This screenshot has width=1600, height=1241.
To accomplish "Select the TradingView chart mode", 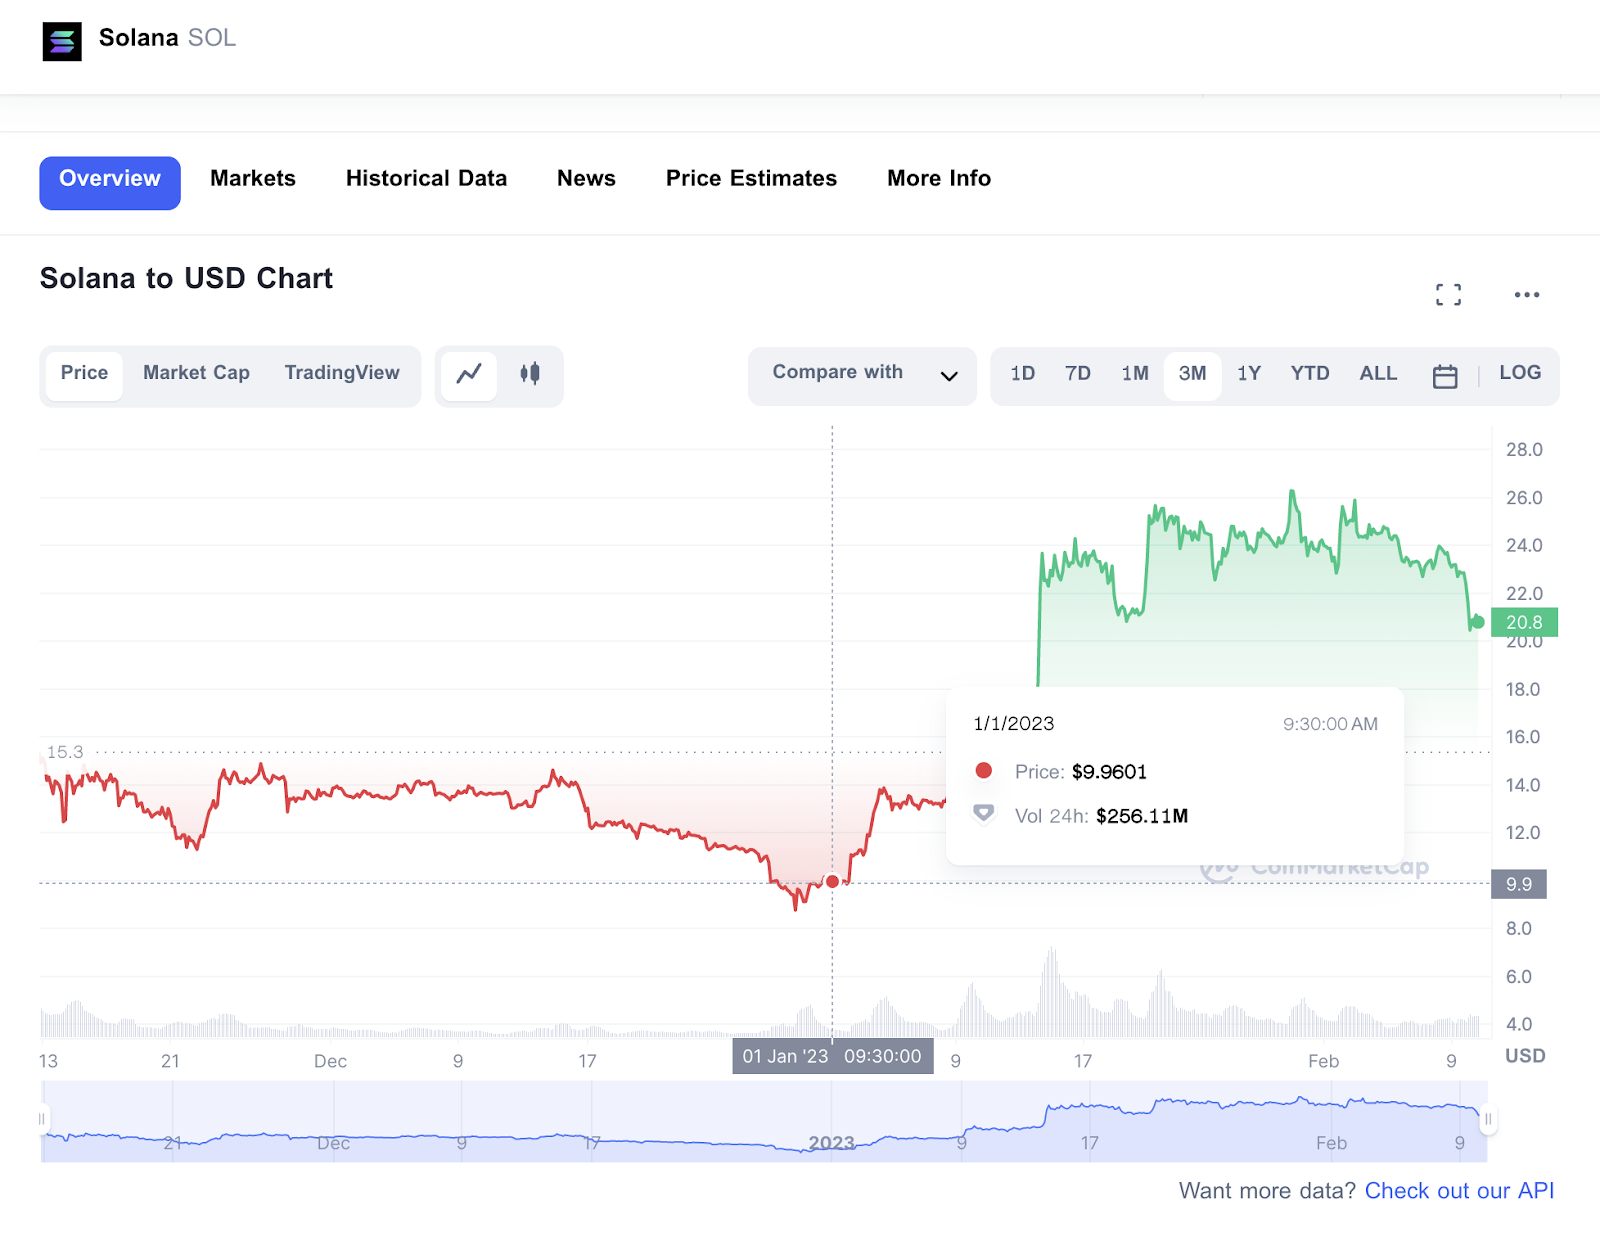I will tap(342, 374).
